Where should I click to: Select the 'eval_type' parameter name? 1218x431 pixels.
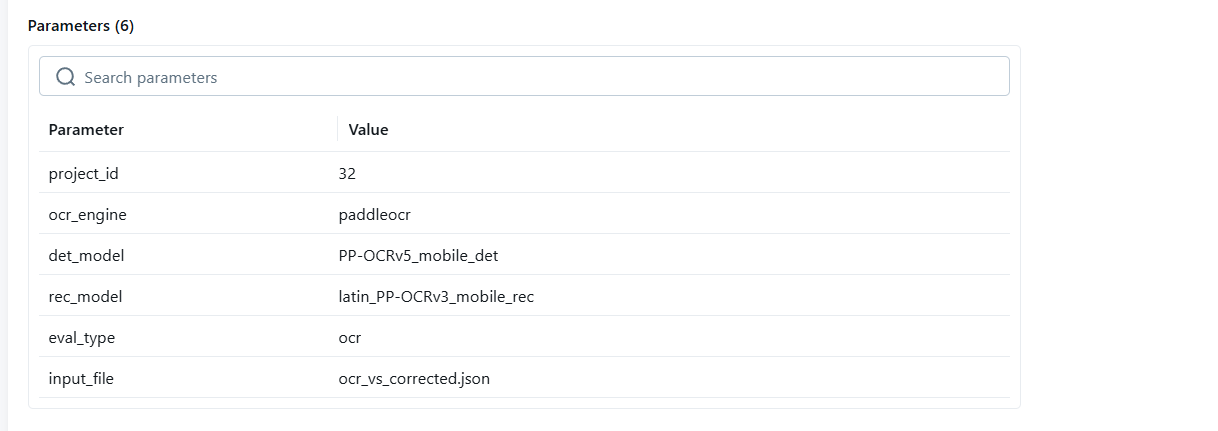click(81, 337)
